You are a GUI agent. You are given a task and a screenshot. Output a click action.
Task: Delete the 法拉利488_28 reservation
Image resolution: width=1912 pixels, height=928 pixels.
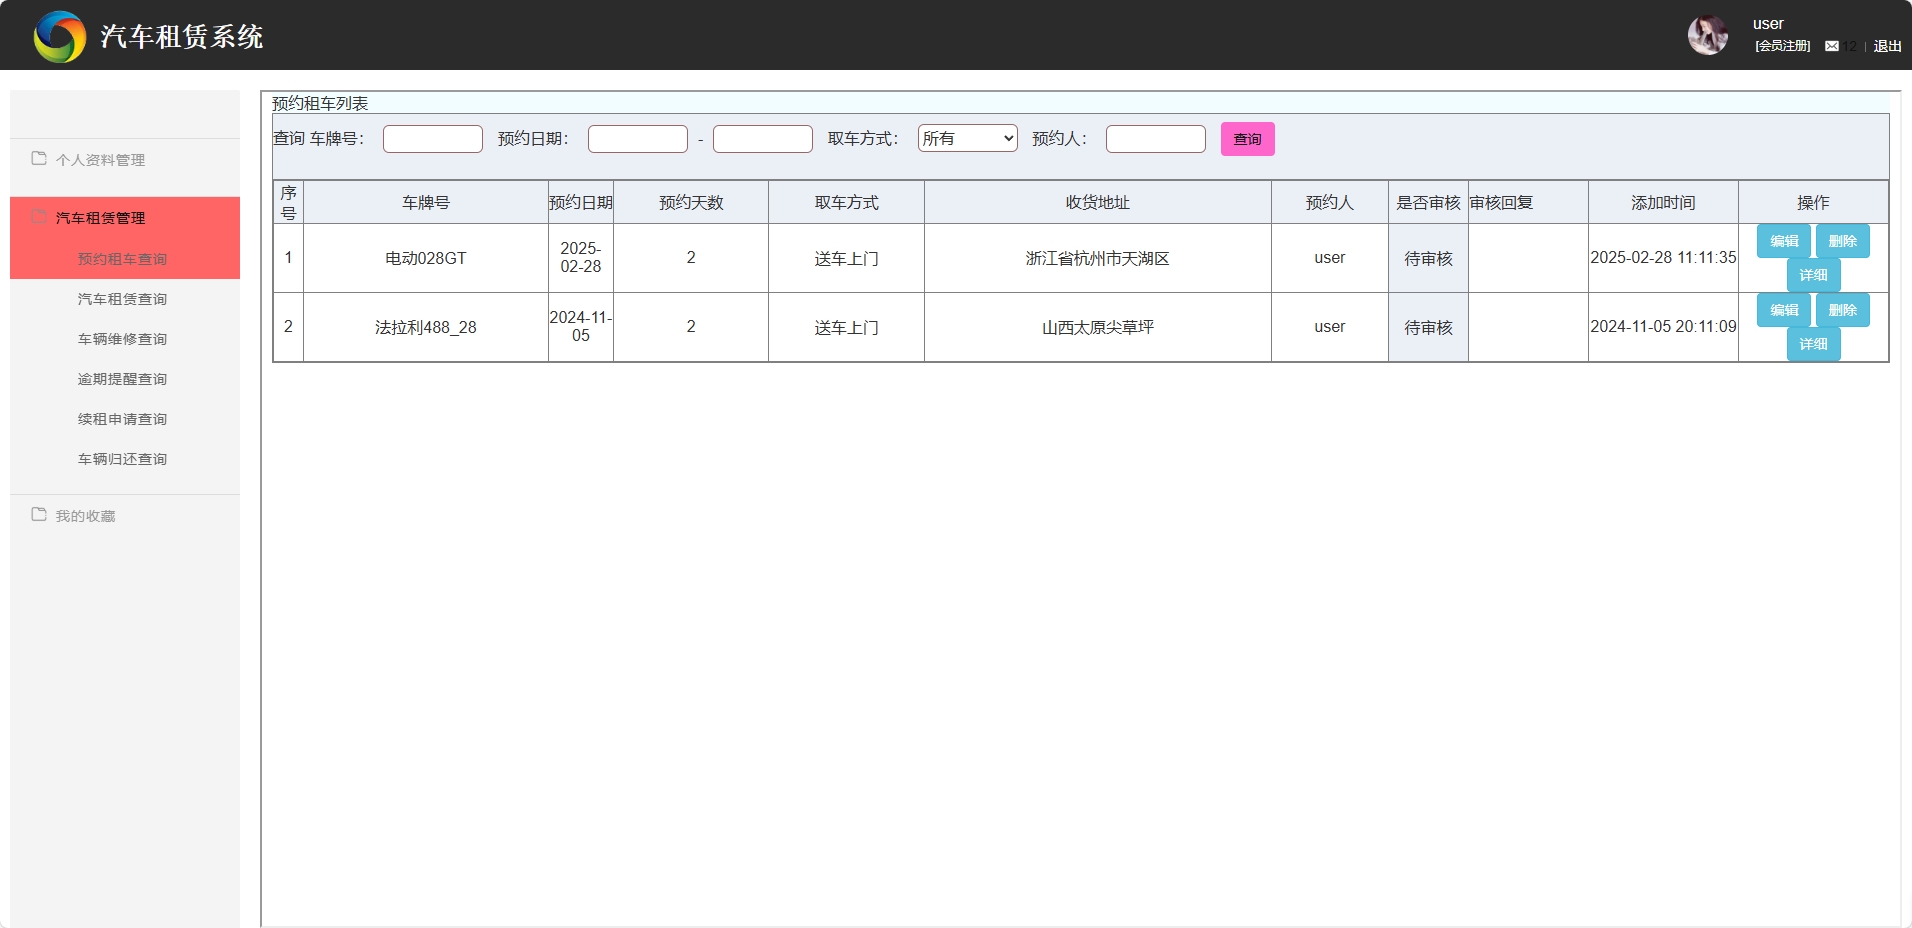click(1842, 310)
